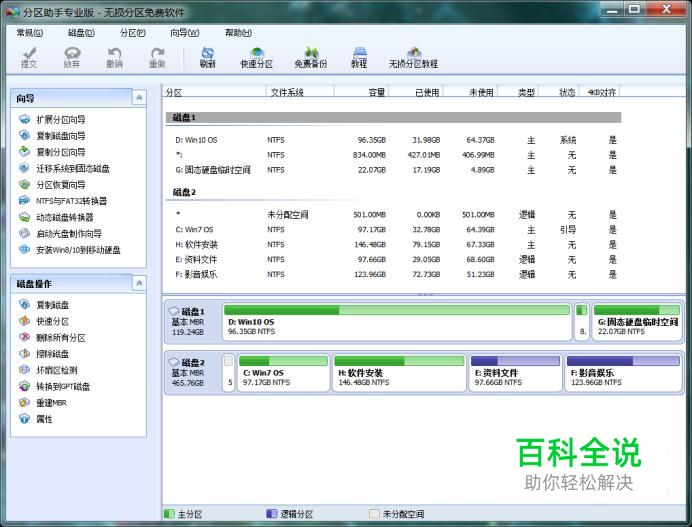
Task: Start 迁移系统到固态磁盘 wizard
Action: [72, 169]
